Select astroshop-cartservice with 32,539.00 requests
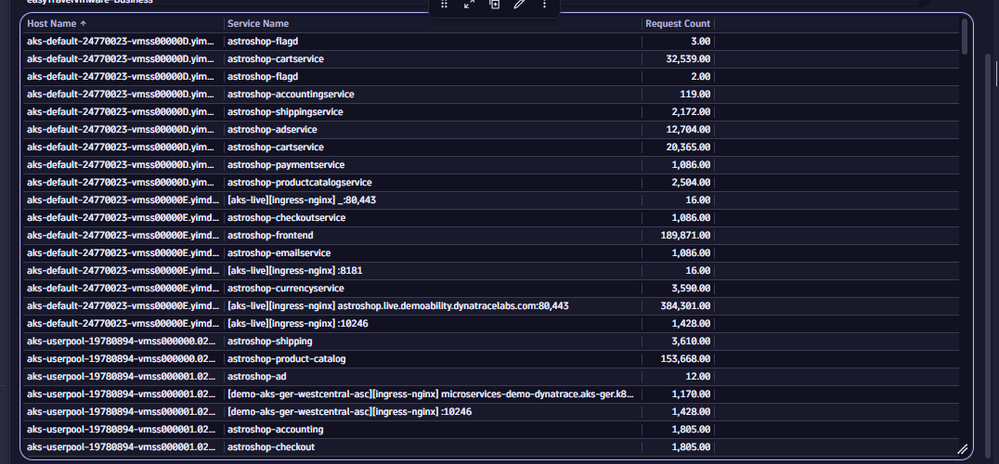 (491, 59)
